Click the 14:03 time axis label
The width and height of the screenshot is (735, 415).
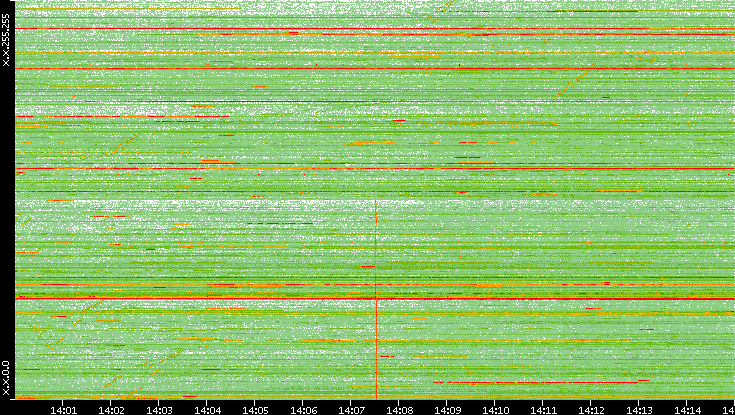pos(158,410)
